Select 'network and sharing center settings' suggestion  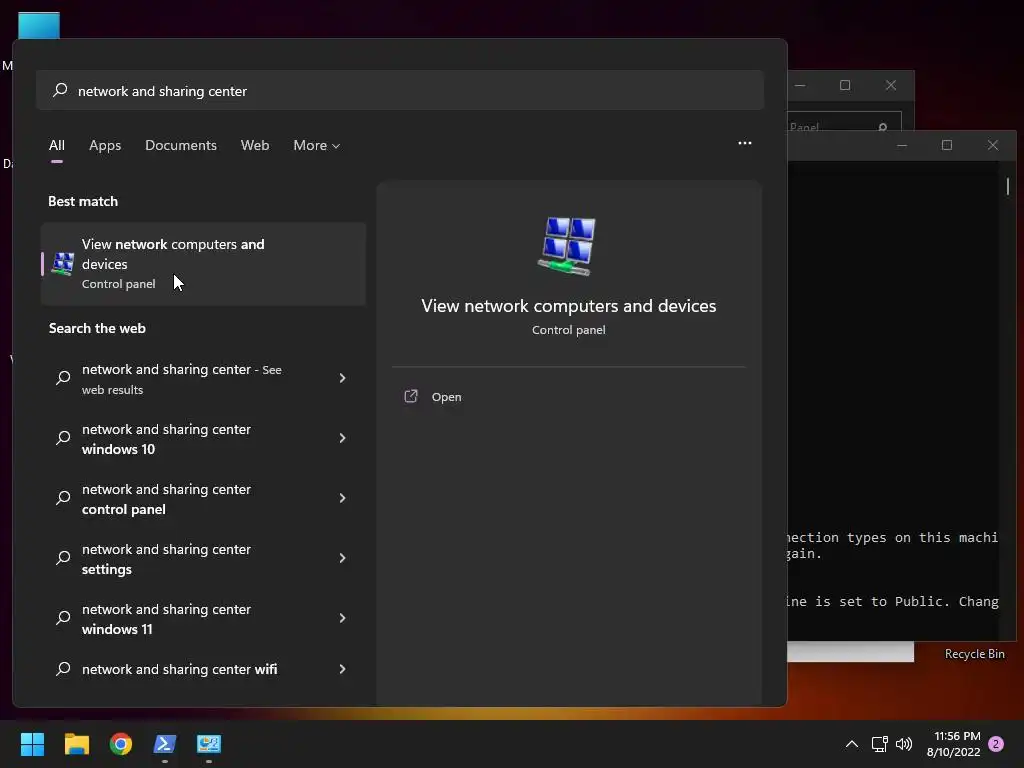coord(203,559)
